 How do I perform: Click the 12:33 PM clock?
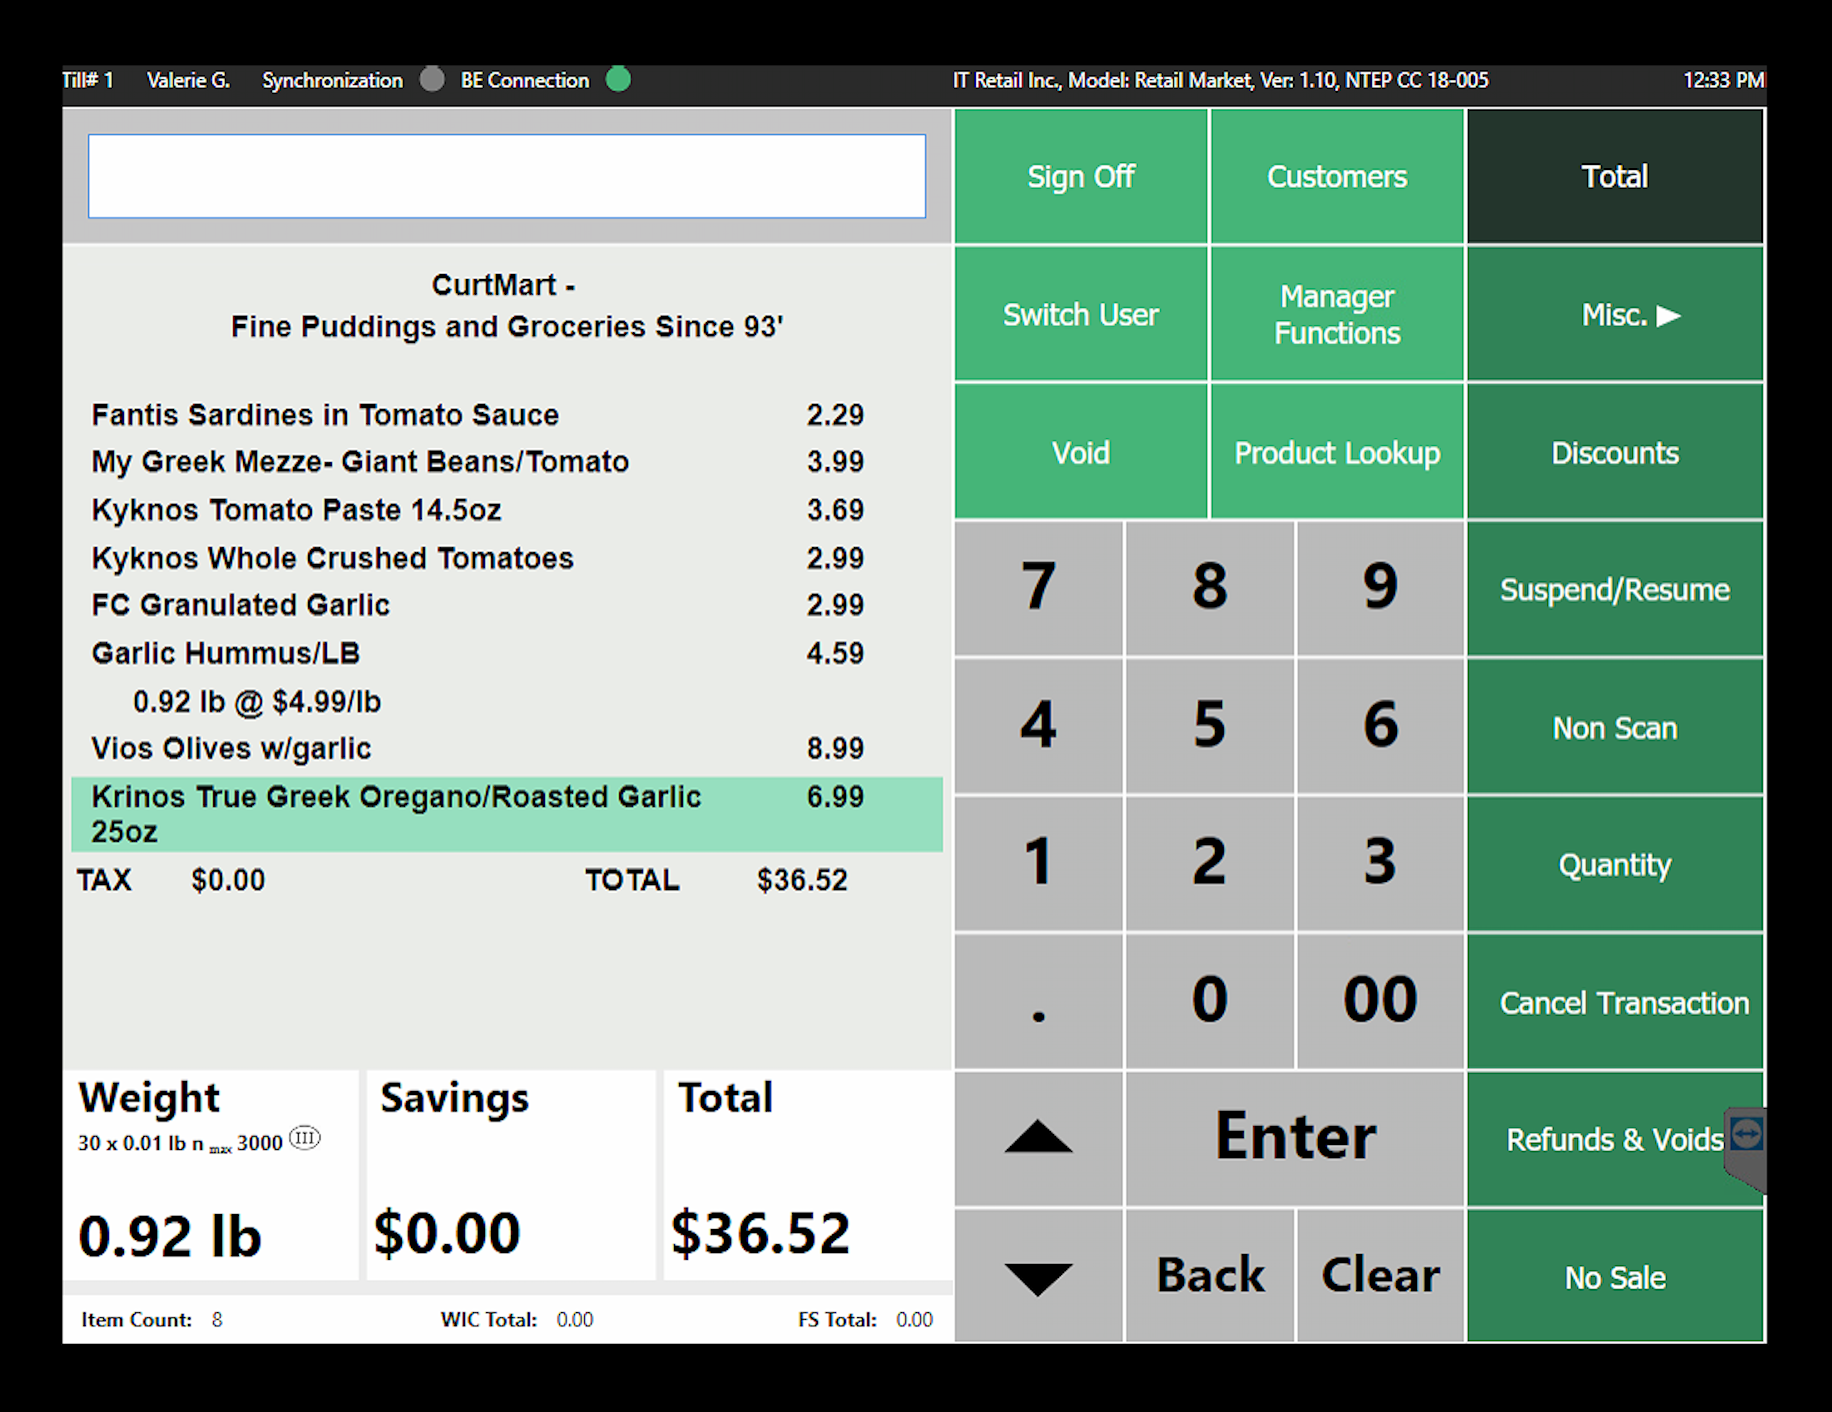click(1724, 80)
